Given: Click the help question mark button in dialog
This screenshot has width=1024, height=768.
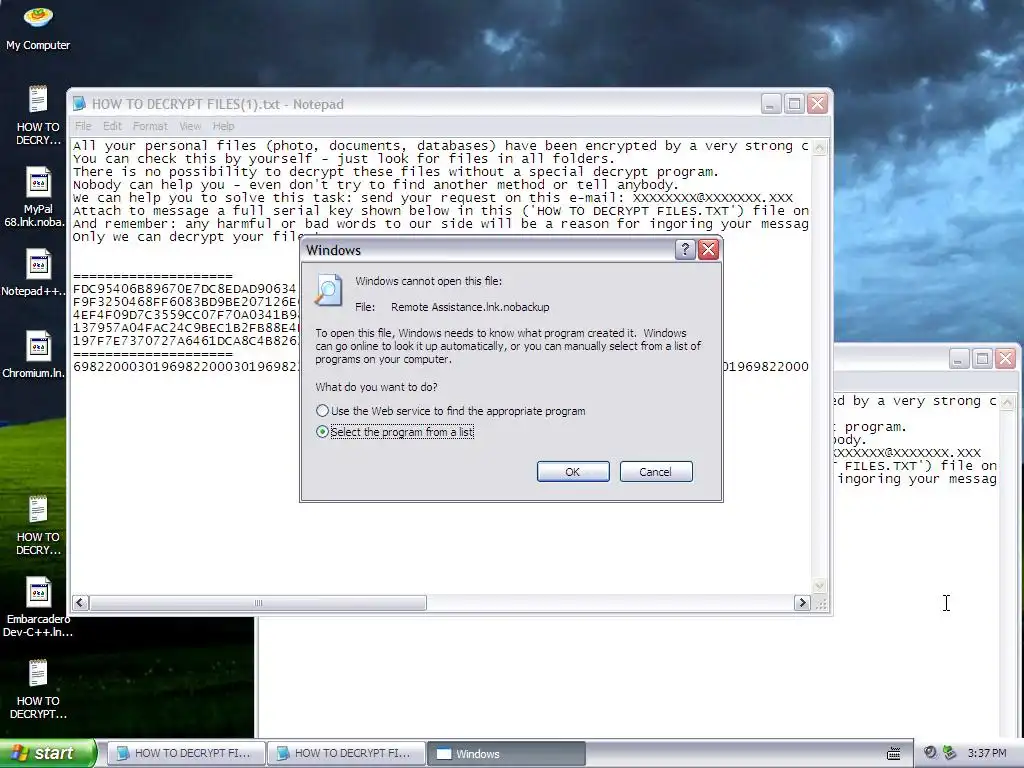Looking at the screenshot, I should pos(684,249).
